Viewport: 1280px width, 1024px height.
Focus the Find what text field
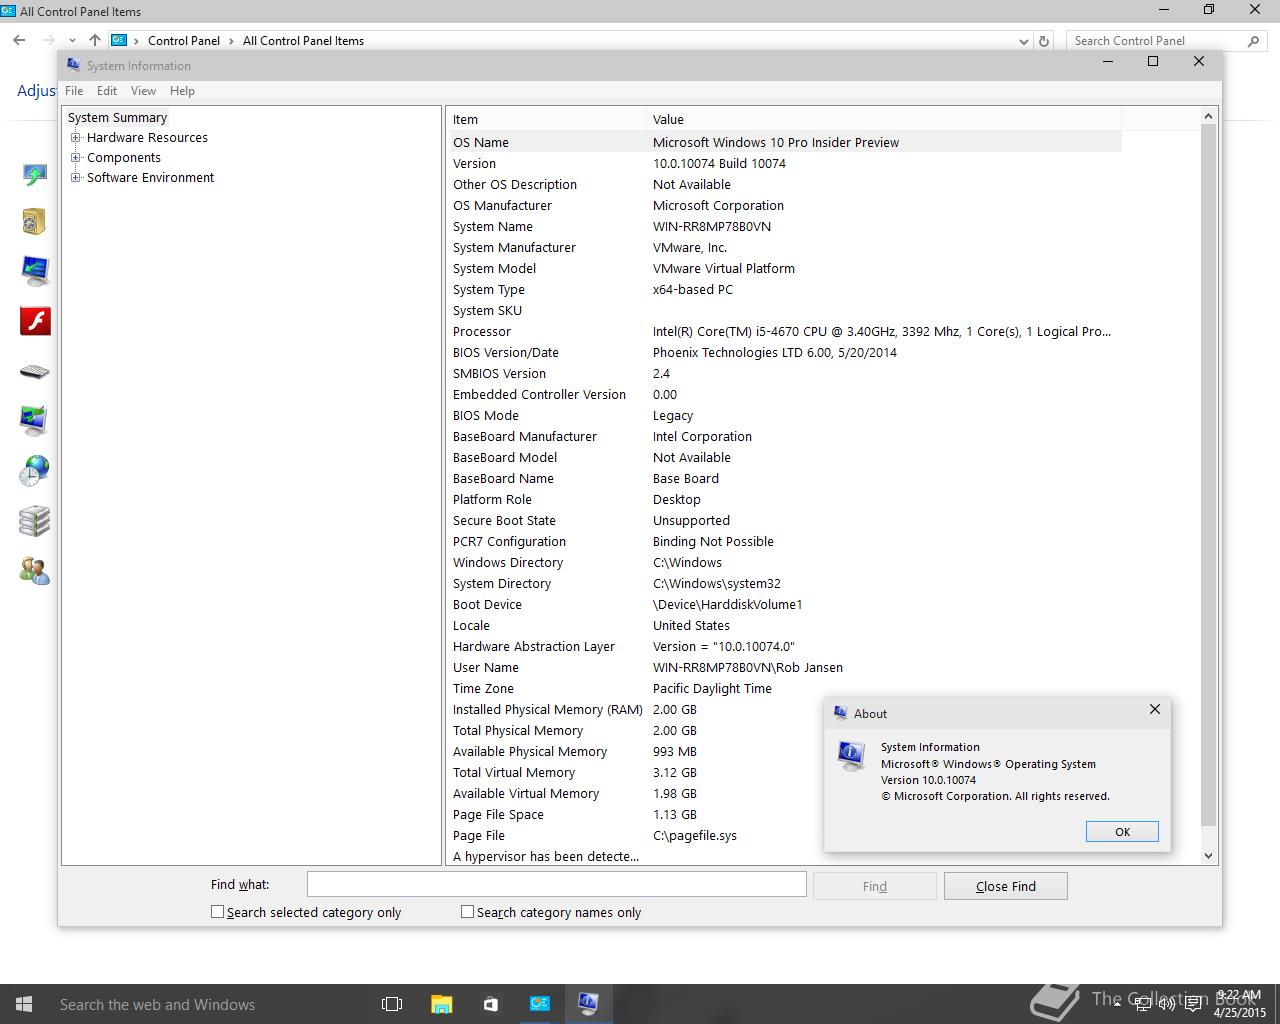pos(556,884)
